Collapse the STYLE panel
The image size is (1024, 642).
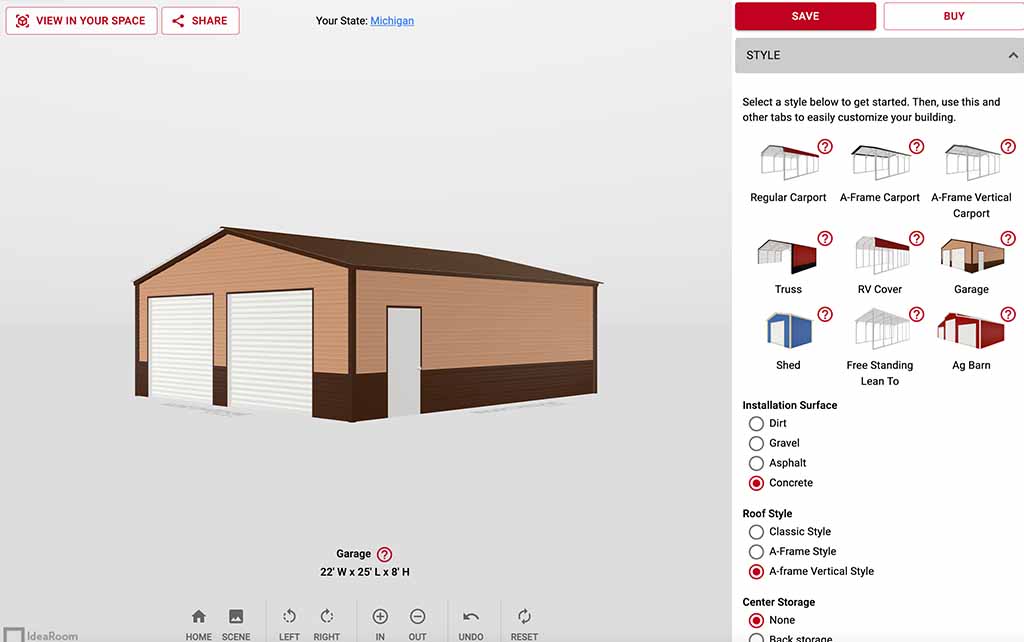point(1010,55)
